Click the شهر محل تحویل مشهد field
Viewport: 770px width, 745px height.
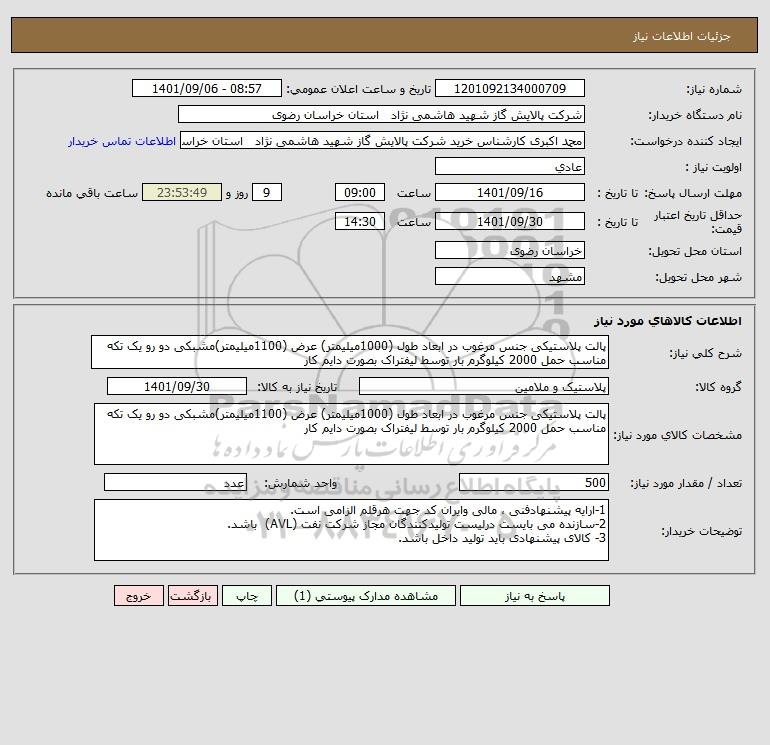(510, 276)
